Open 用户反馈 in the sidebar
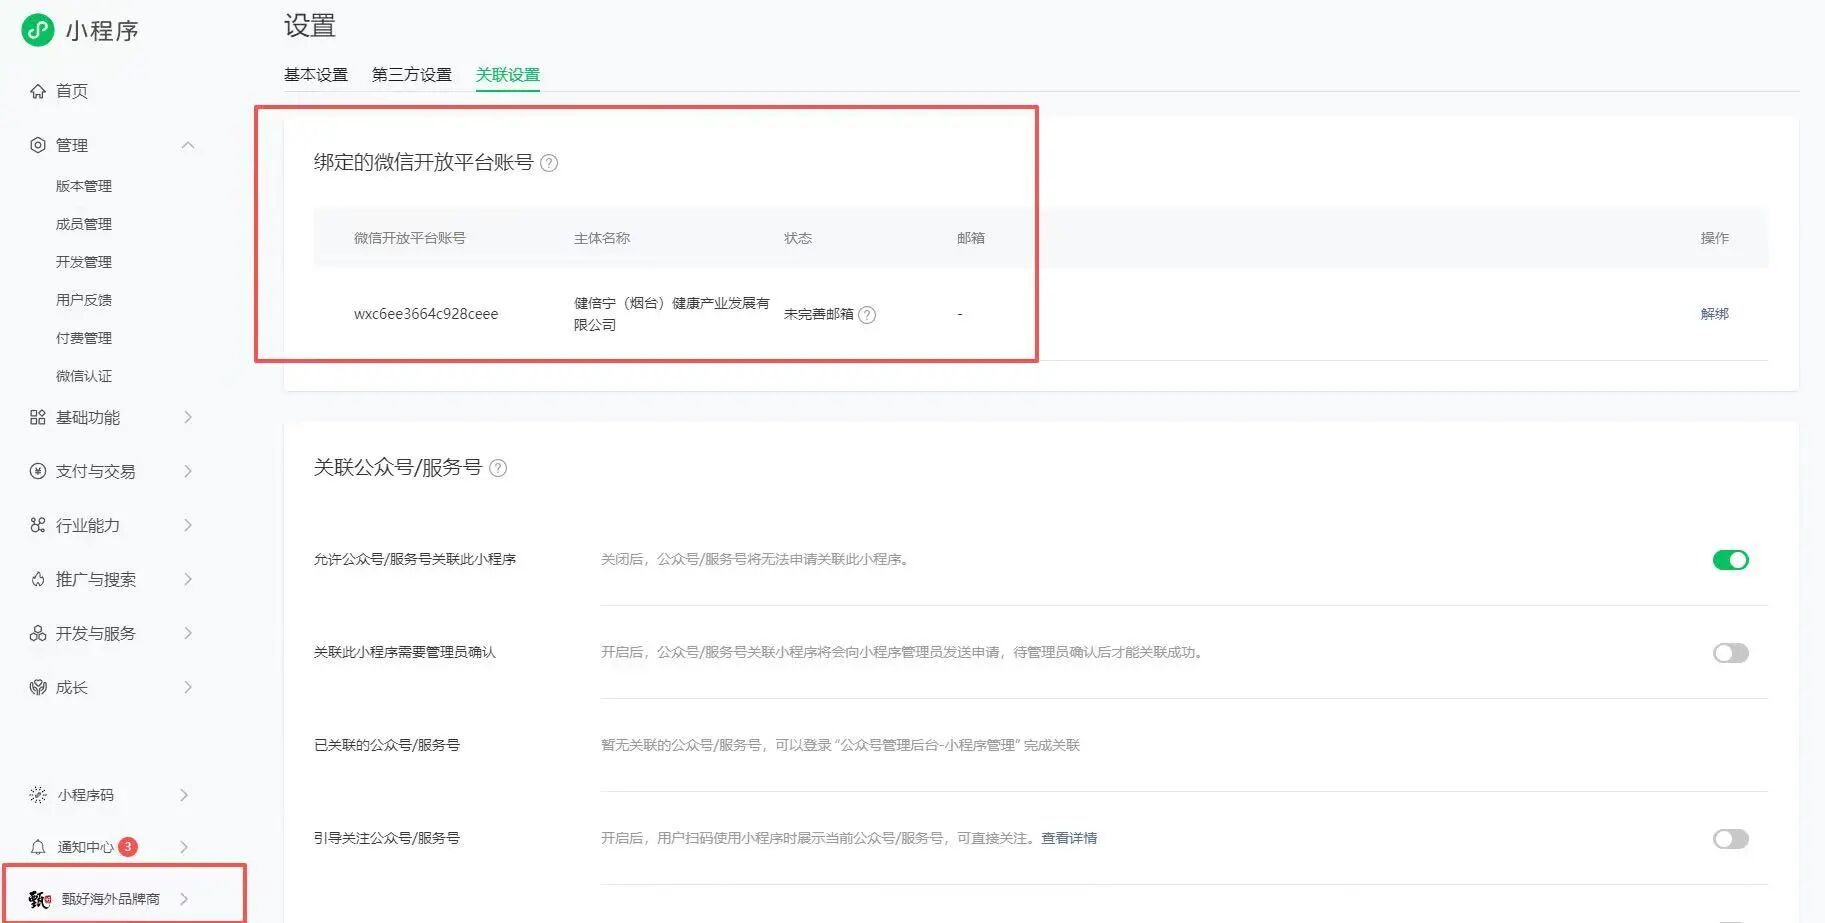Screen dimensions: 1825x923 coord(84,300)
